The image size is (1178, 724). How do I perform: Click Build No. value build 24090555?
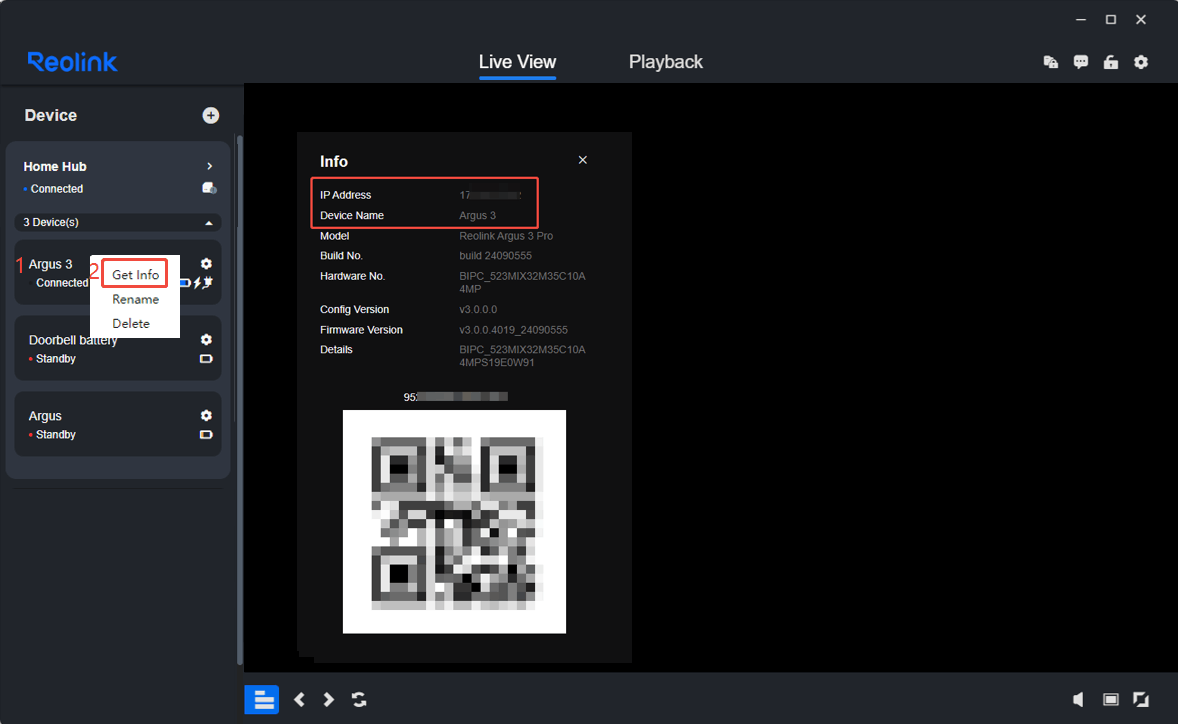495,255
